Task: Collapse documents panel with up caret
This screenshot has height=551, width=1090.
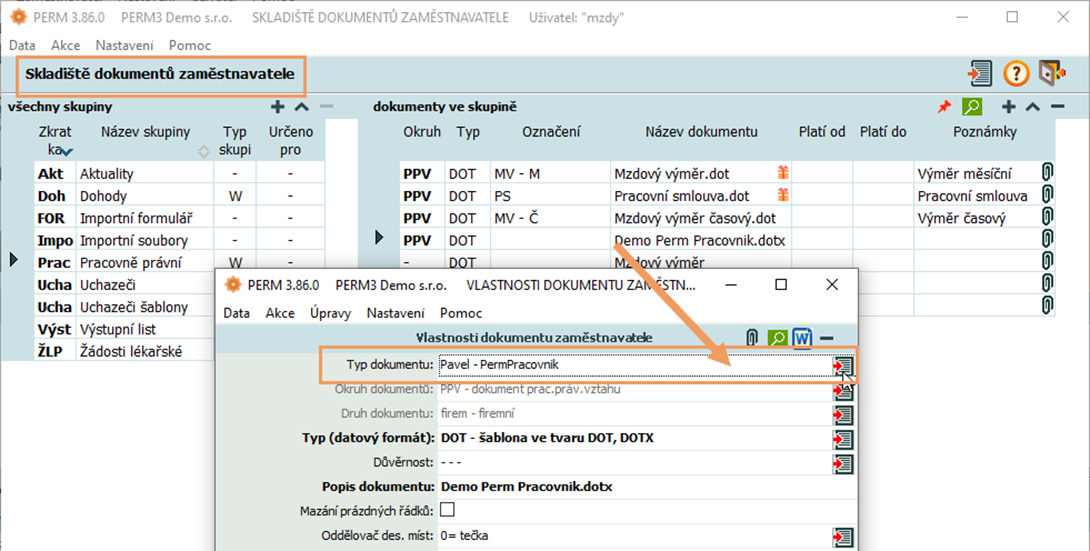Action: tap(1032, 106)
